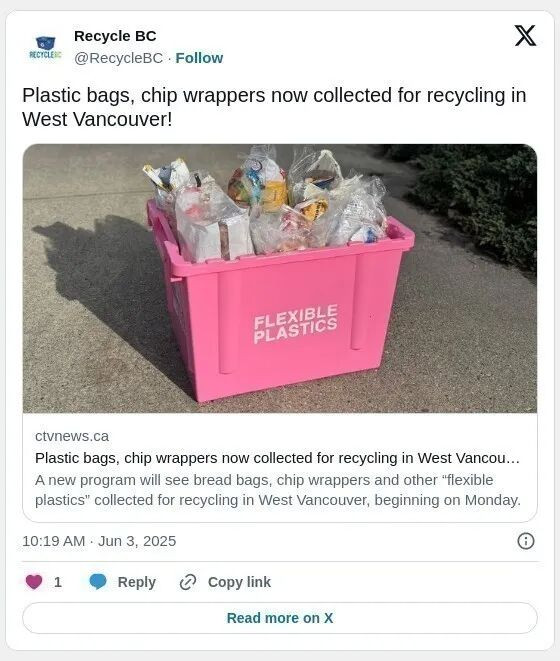Open the 10:19 AM Jun 3, 2025 timestamp
This screenshot has height=661, width=560.
99,541
